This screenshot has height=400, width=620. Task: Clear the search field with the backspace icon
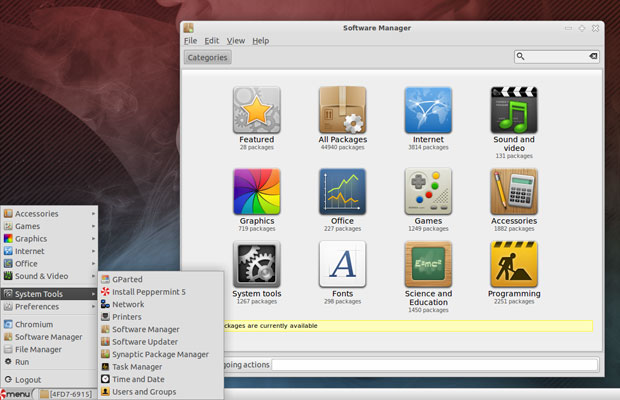pos(593,57)
